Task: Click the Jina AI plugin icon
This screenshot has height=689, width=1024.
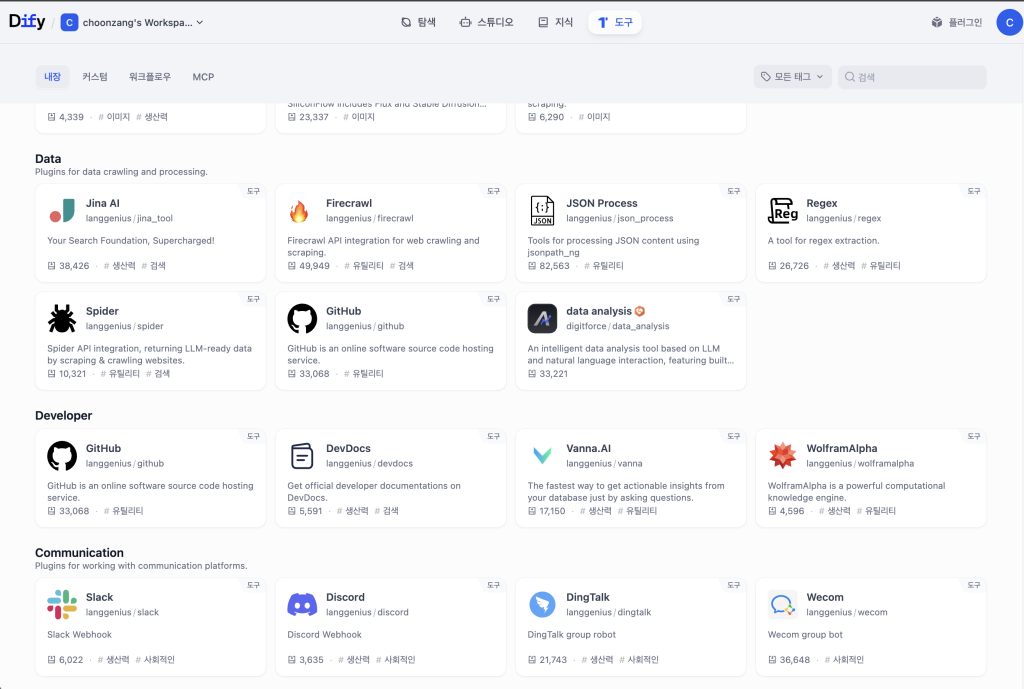Action: (x=62, y=210)
